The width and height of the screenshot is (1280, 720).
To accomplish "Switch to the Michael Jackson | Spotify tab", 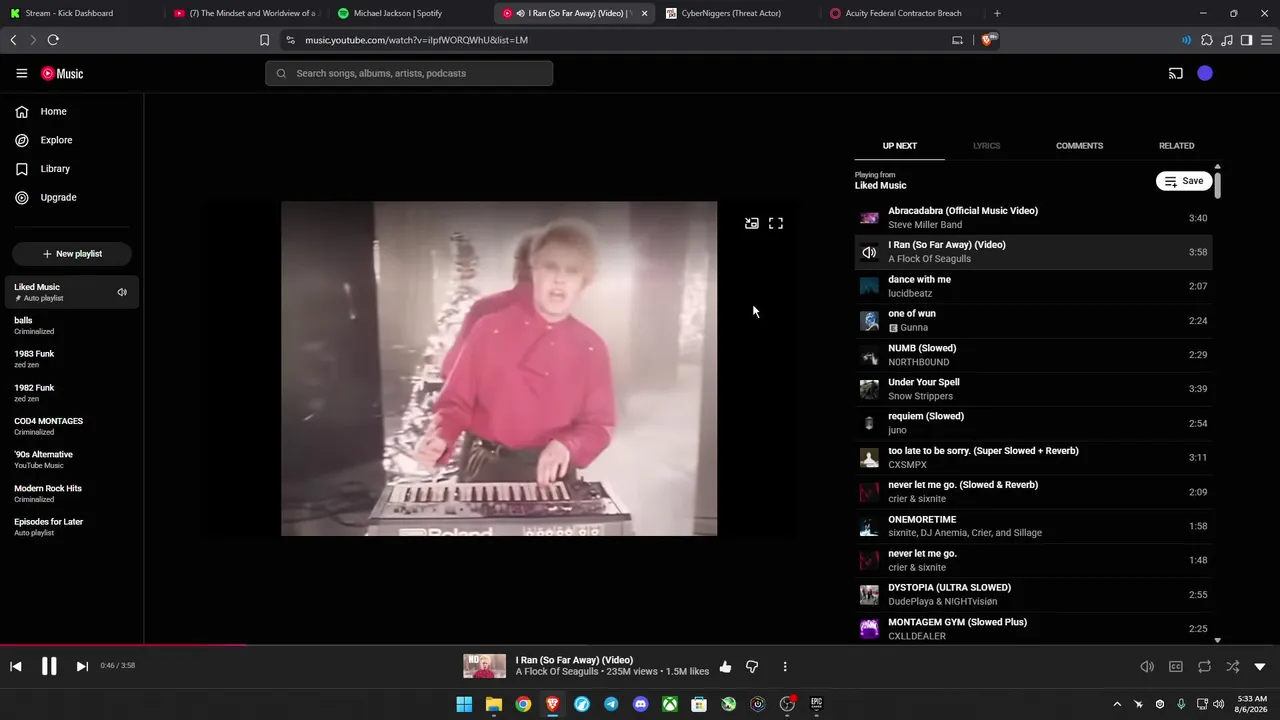I will [410, 13].
